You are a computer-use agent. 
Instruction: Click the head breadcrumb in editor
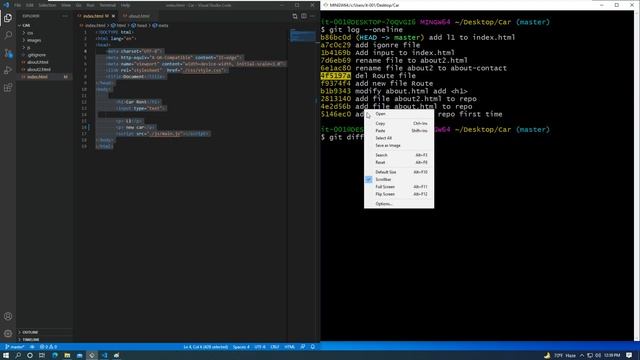141,25
